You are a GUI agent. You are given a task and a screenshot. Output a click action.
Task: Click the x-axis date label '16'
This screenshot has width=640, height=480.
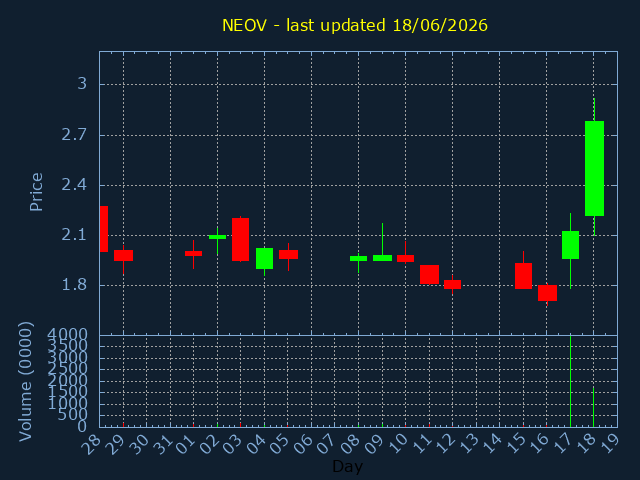pos(539,444)
